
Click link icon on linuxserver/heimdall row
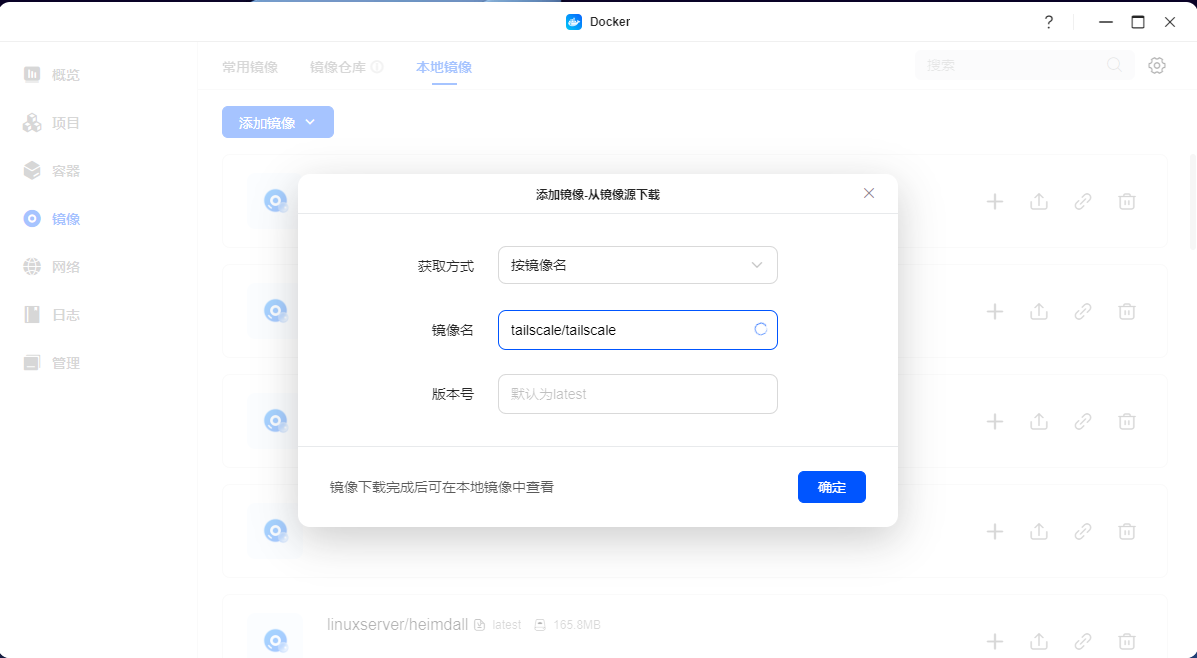coord(1082,641)
